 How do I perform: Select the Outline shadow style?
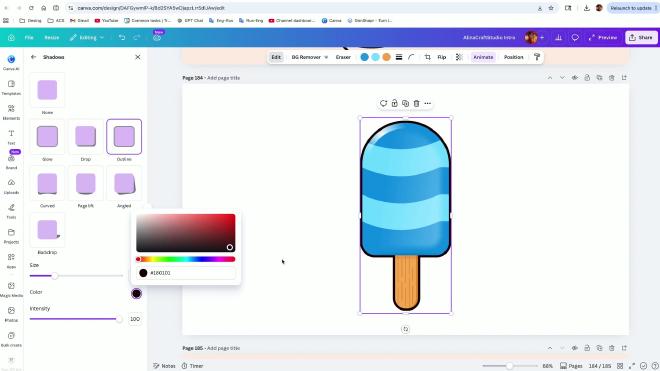[x=124, y=137]
